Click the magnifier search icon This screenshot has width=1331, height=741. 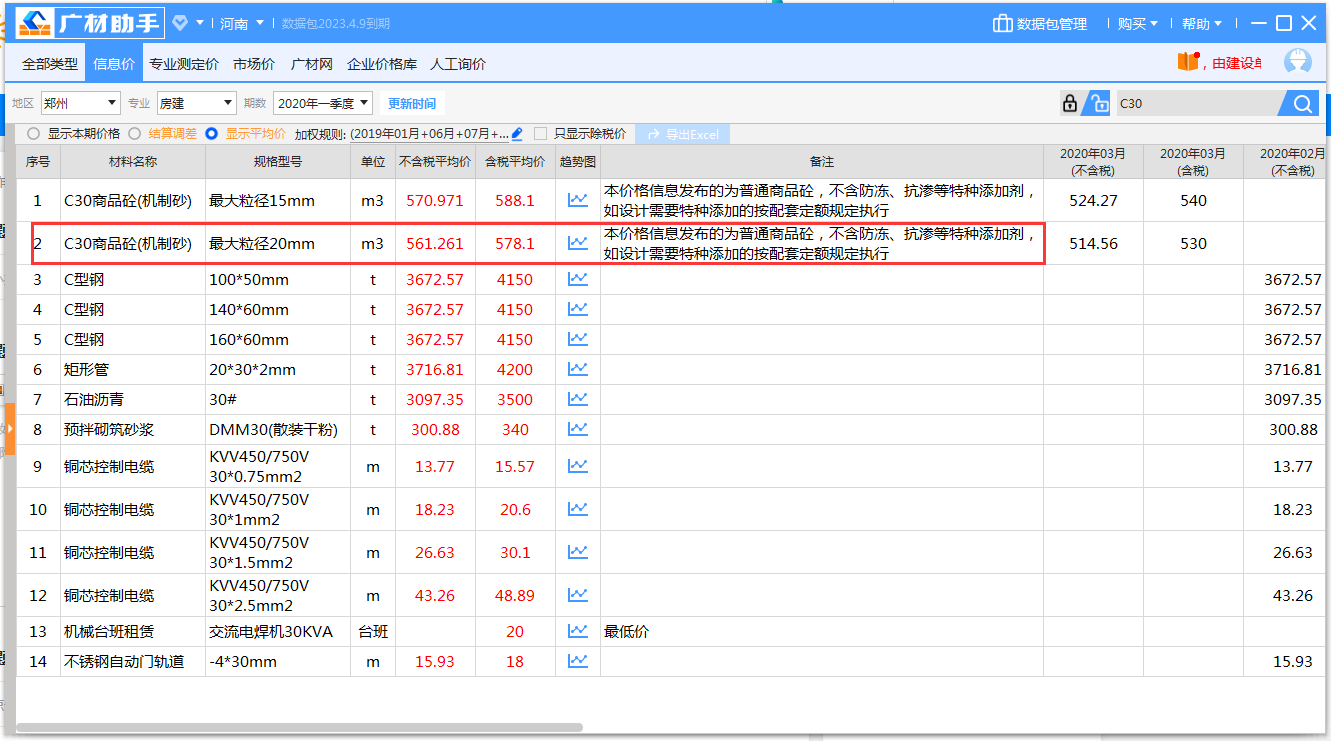click(x=1301, y=103)
